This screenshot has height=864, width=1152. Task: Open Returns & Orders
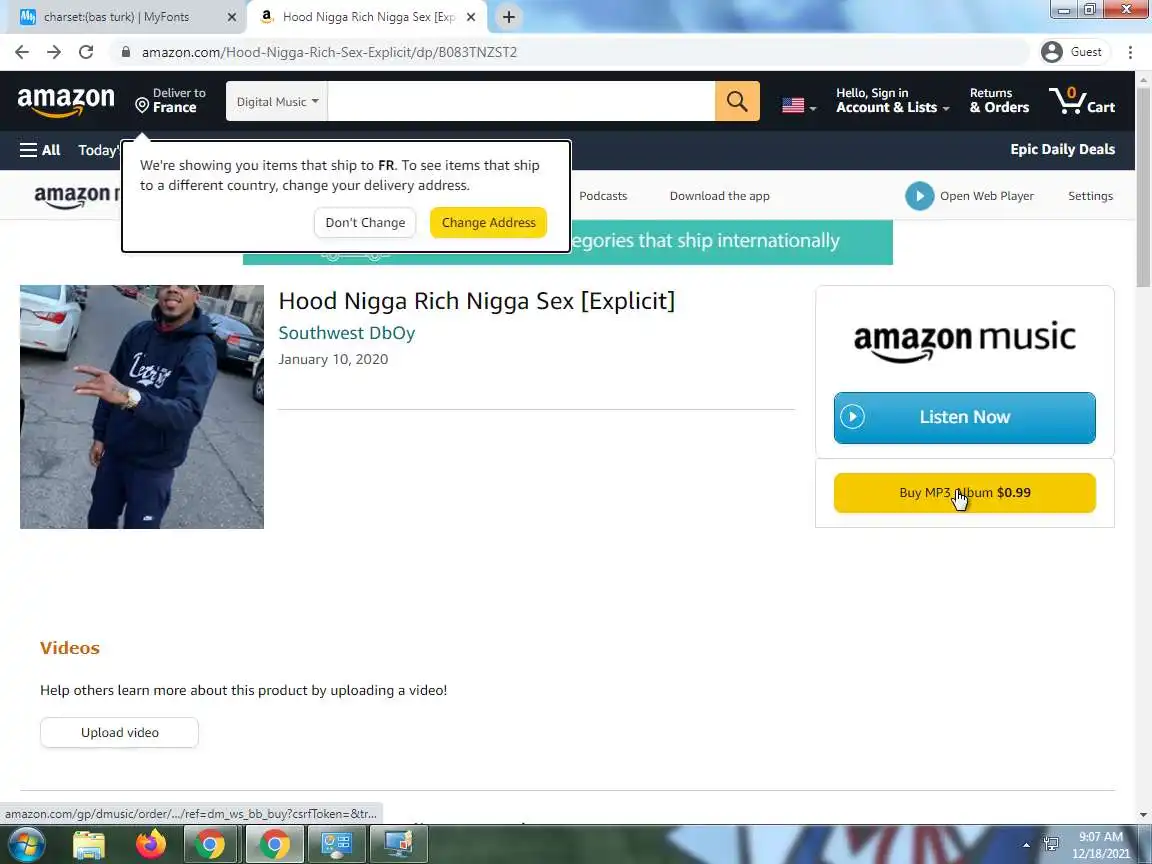(x=999, y=101)
